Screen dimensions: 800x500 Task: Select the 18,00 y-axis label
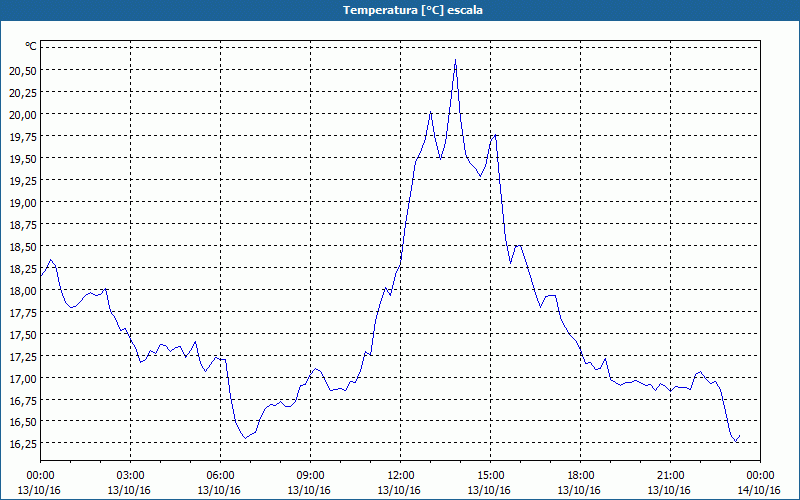23,290
